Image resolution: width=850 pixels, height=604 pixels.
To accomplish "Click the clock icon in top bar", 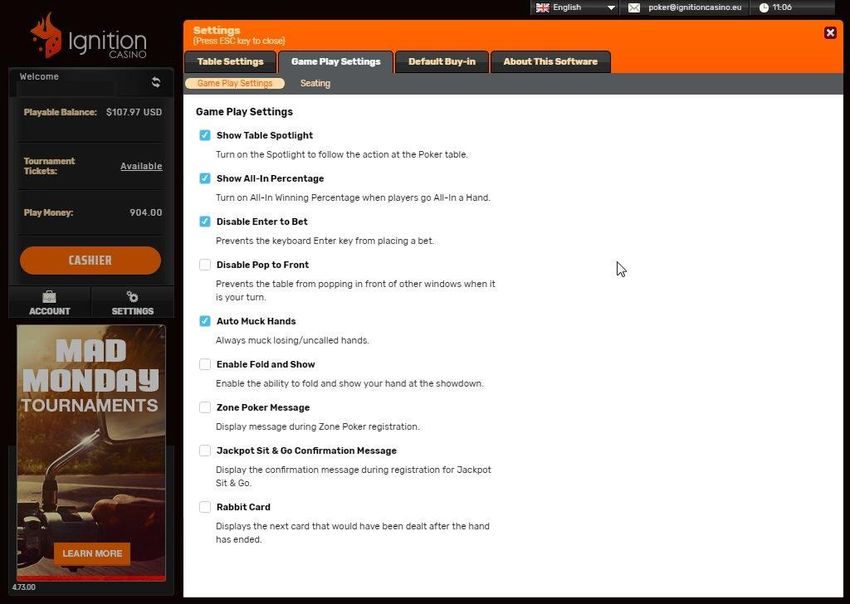I will (x=764, y=8).
